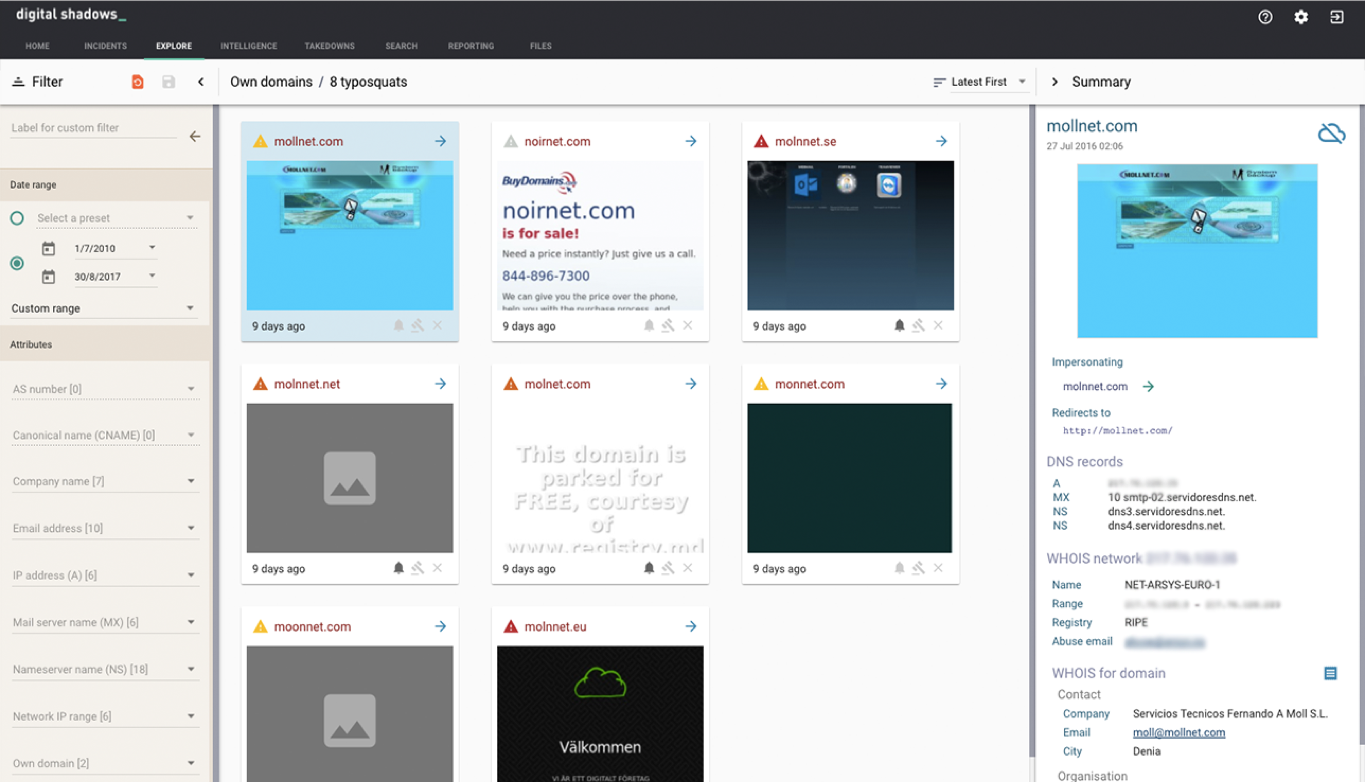
Task: Reset filter using orange refresh icon
Action: click(x=138, y=82)
